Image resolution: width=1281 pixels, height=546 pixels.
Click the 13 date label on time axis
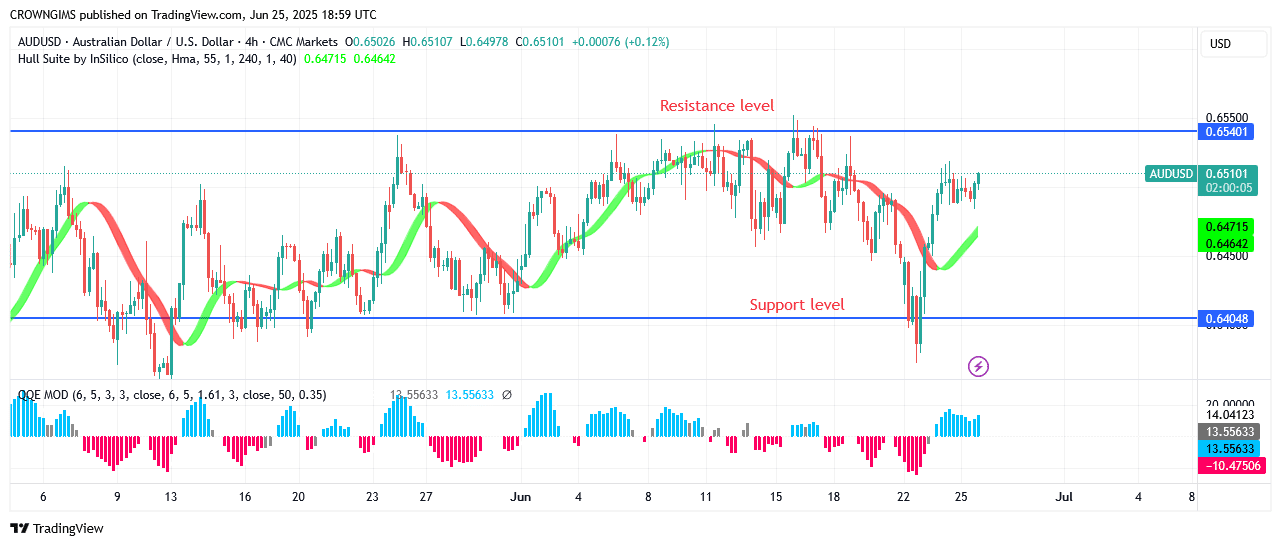(x=171, y=496)
